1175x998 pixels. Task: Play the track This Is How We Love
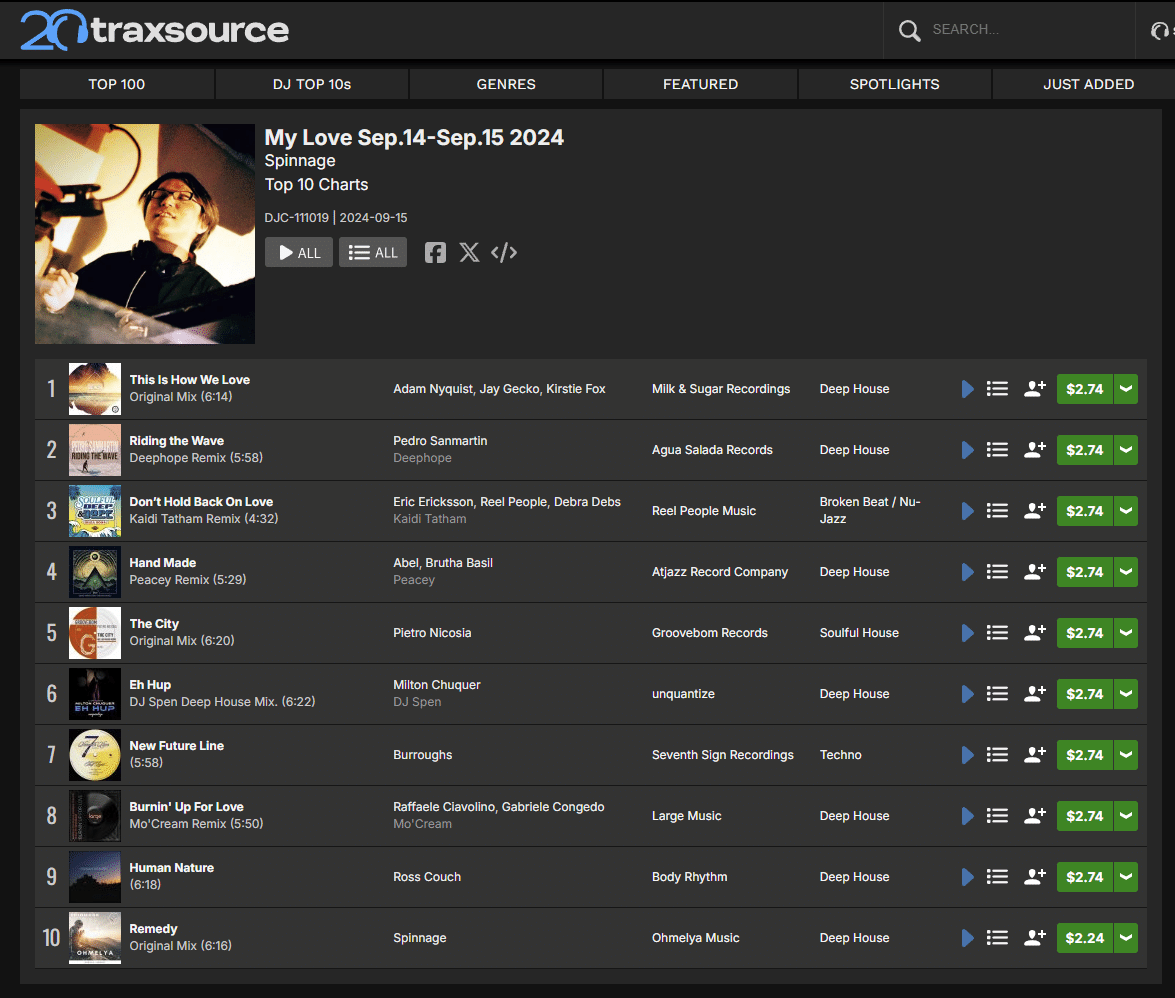point(967,389)
